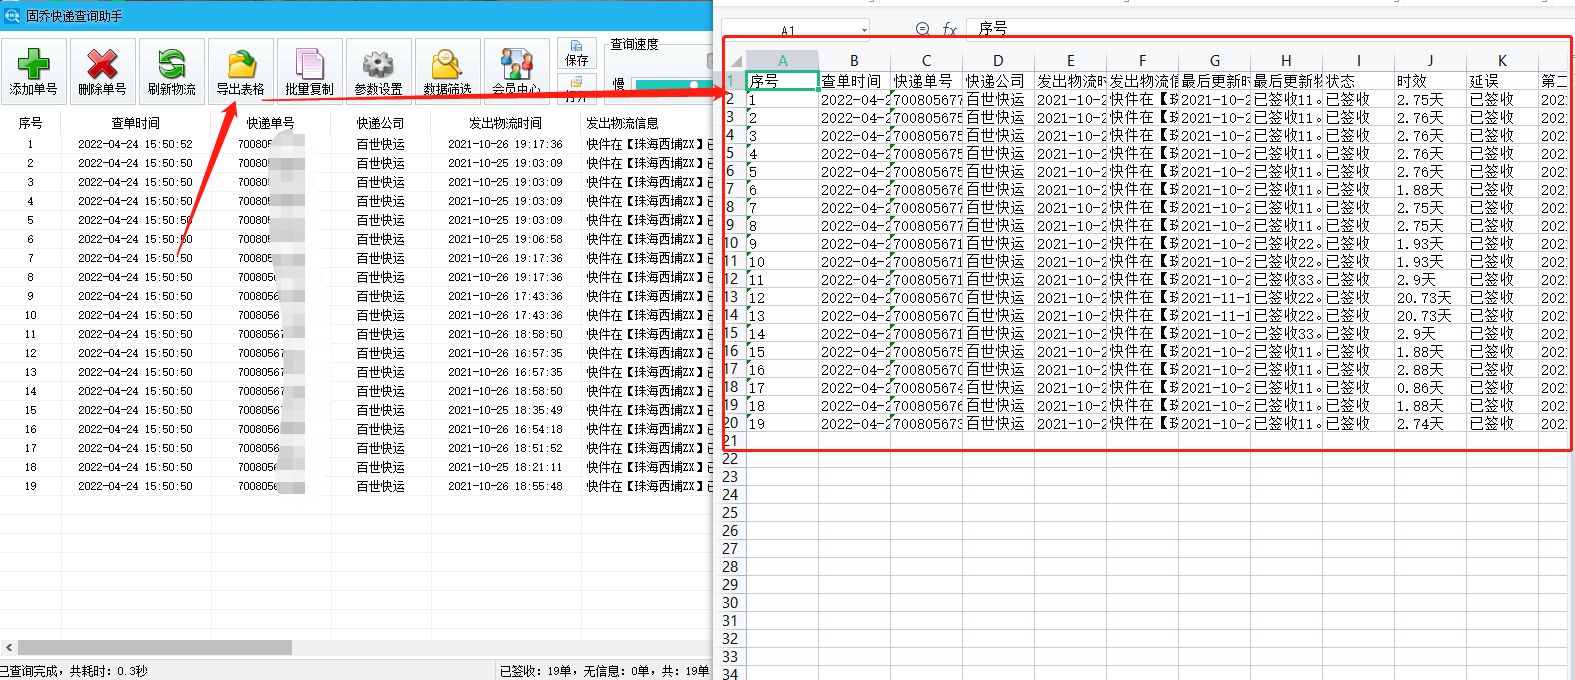Select spreadsheet column J header
The height and width of the screenshot is (680, 1575).
pyautogui.click(x=1430, y=61)
